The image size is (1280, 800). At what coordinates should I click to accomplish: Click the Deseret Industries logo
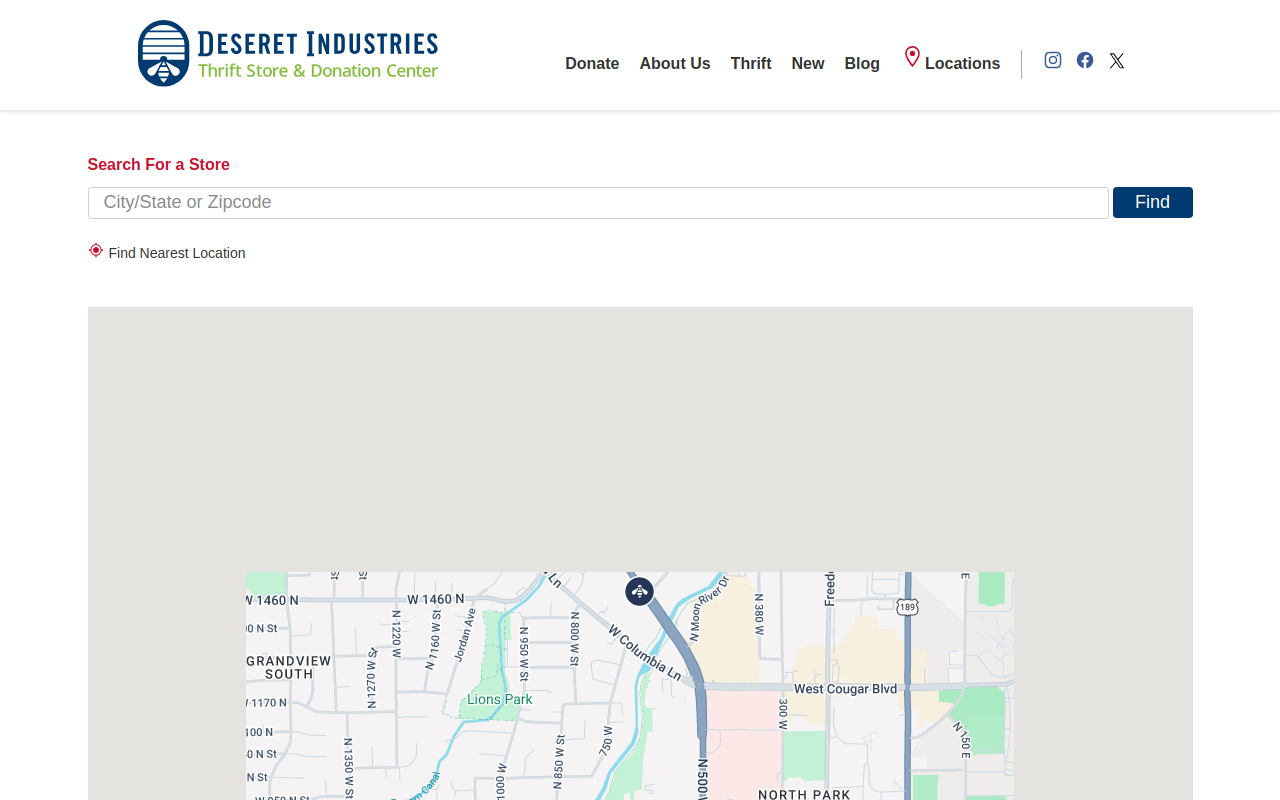coord(288,53)
